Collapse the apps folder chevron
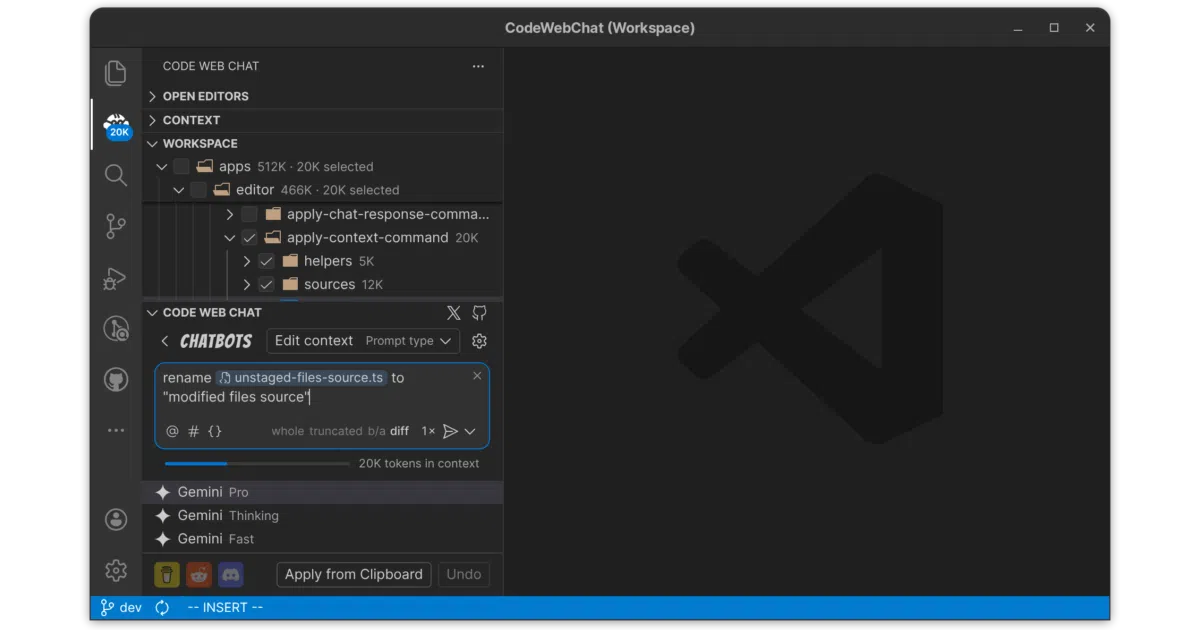Image resolution: width=1200 pixels, height=630 pixels. pyautogui.click(x=162, y=167)
